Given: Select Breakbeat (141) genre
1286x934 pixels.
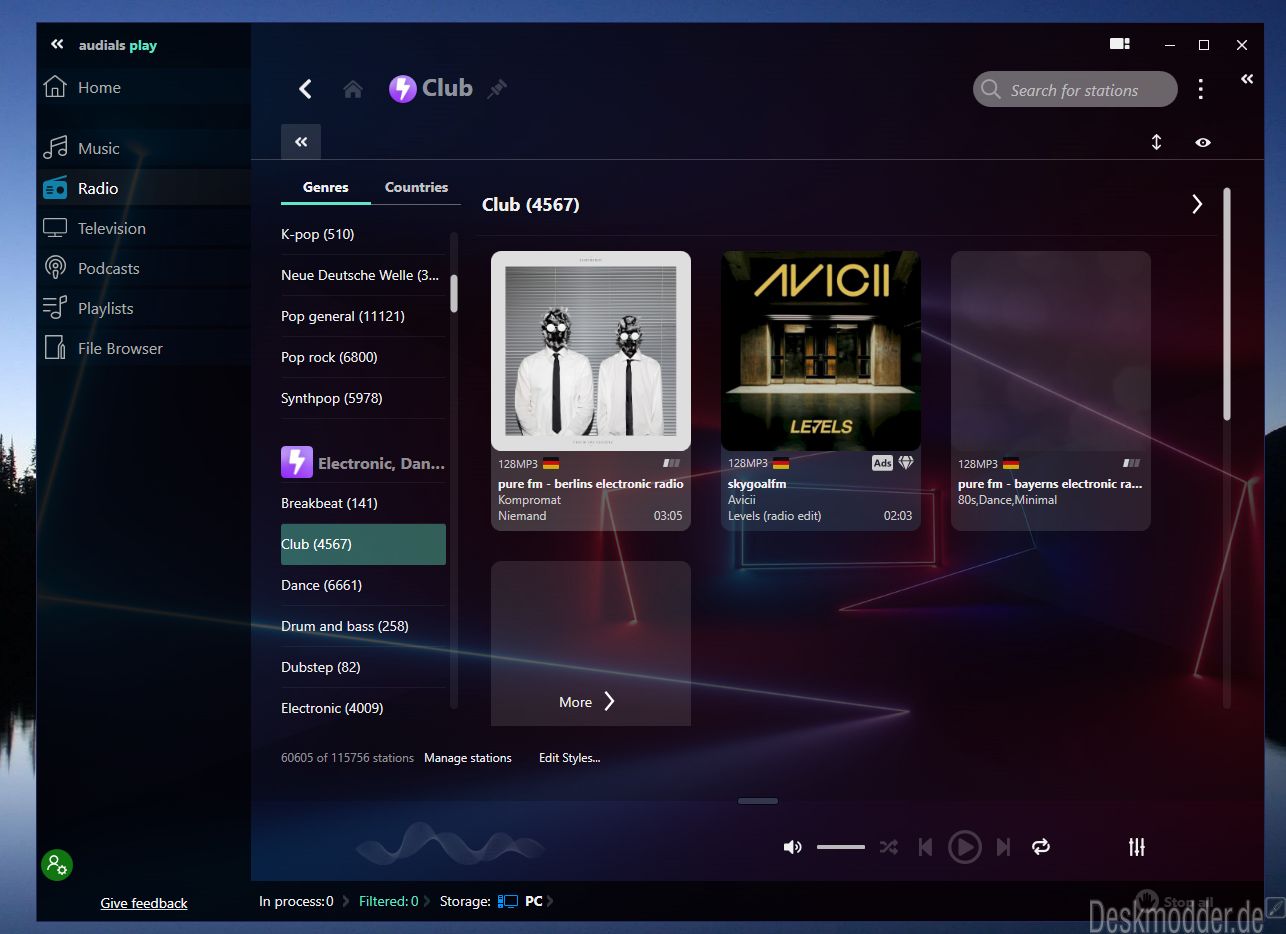Looking at the screenshot, I should click(363, 503).
